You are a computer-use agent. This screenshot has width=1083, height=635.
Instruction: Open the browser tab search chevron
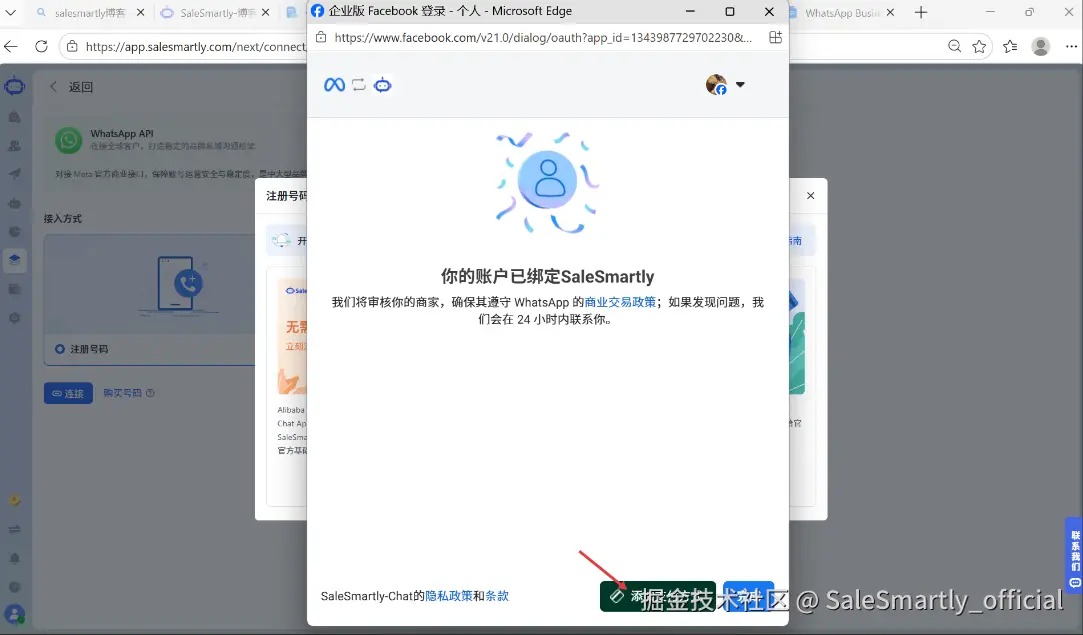tap(10, 12)
